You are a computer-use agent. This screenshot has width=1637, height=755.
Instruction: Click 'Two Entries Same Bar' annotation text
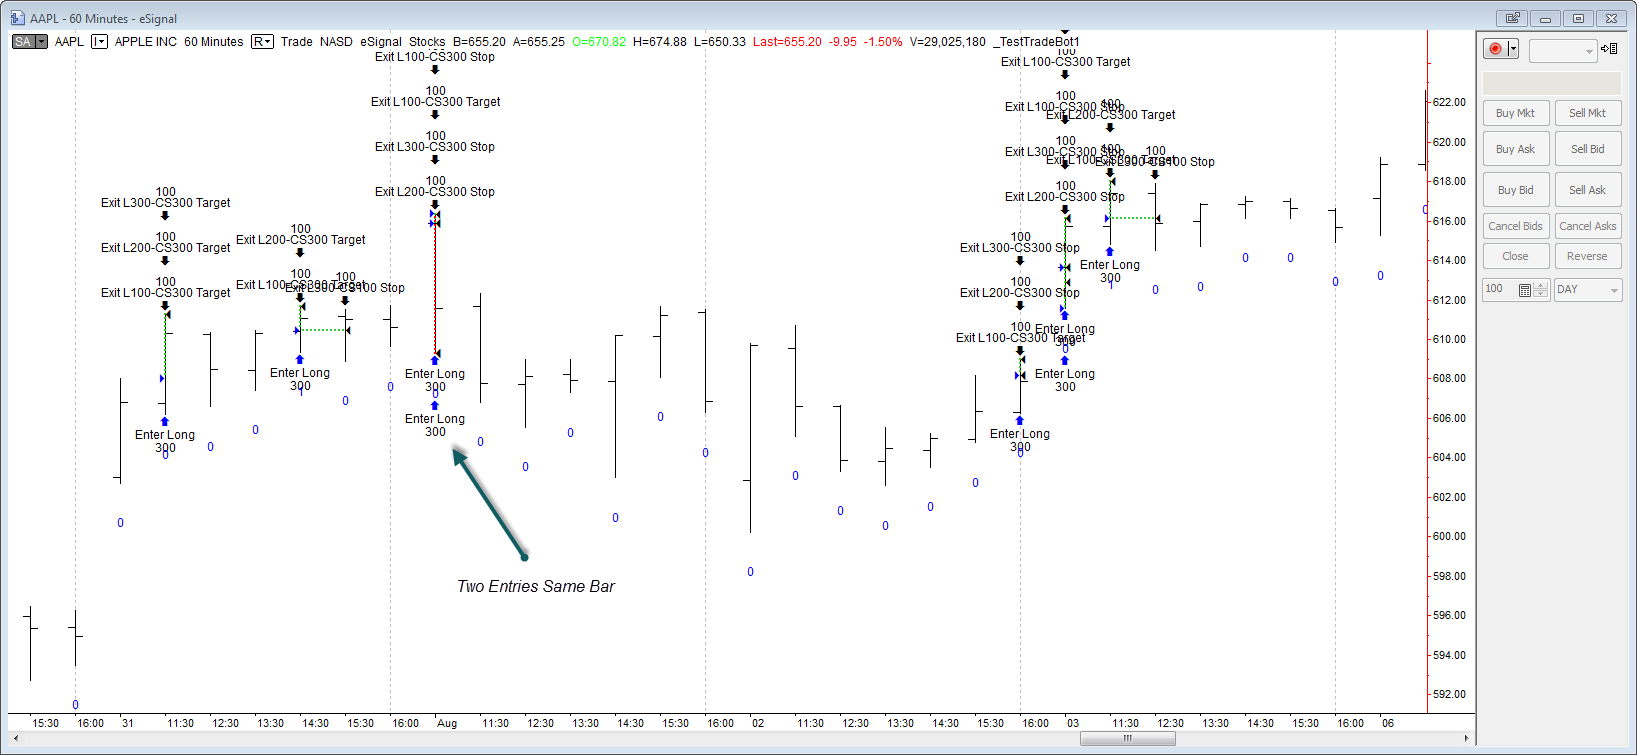pyautogui.click(x=536, y=587)
